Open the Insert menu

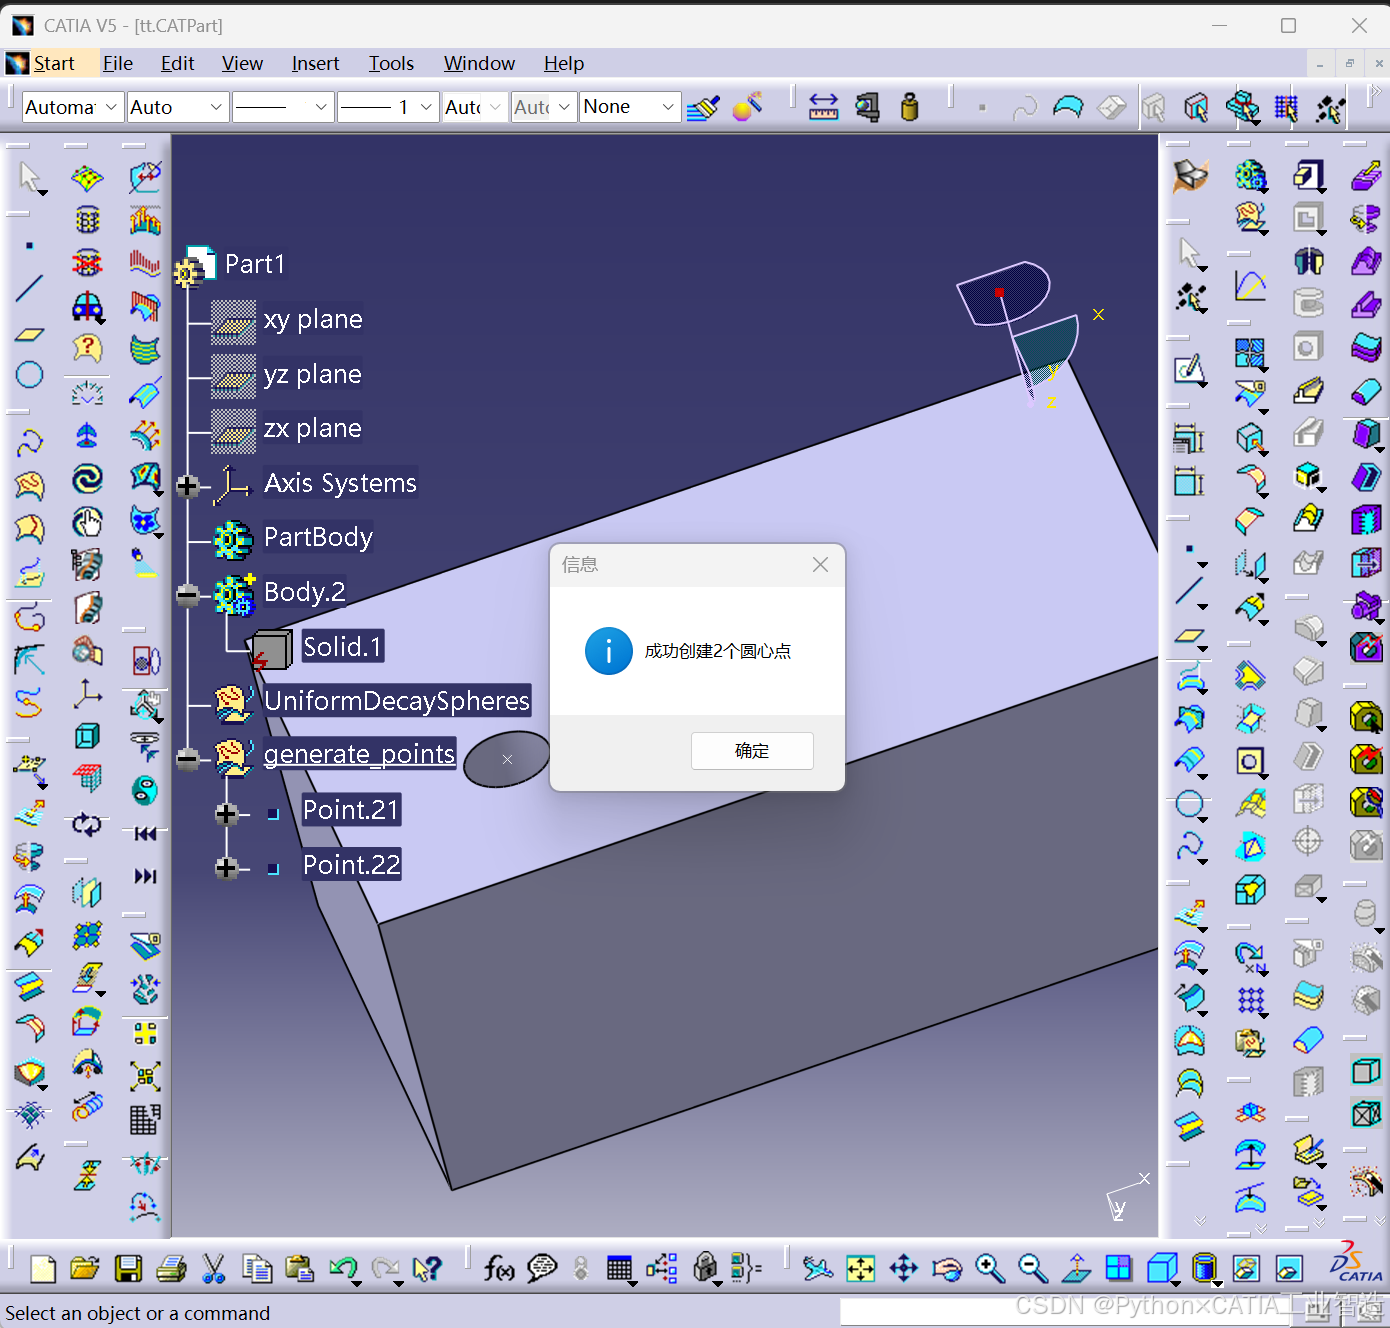[315, 63]
